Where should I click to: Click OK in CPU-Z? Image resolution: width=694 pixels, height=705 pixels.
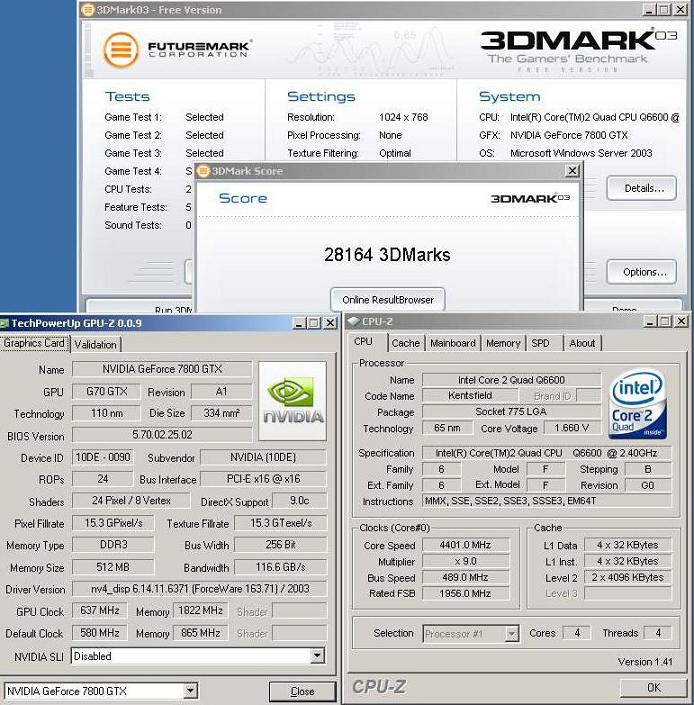tap(653, 687)
